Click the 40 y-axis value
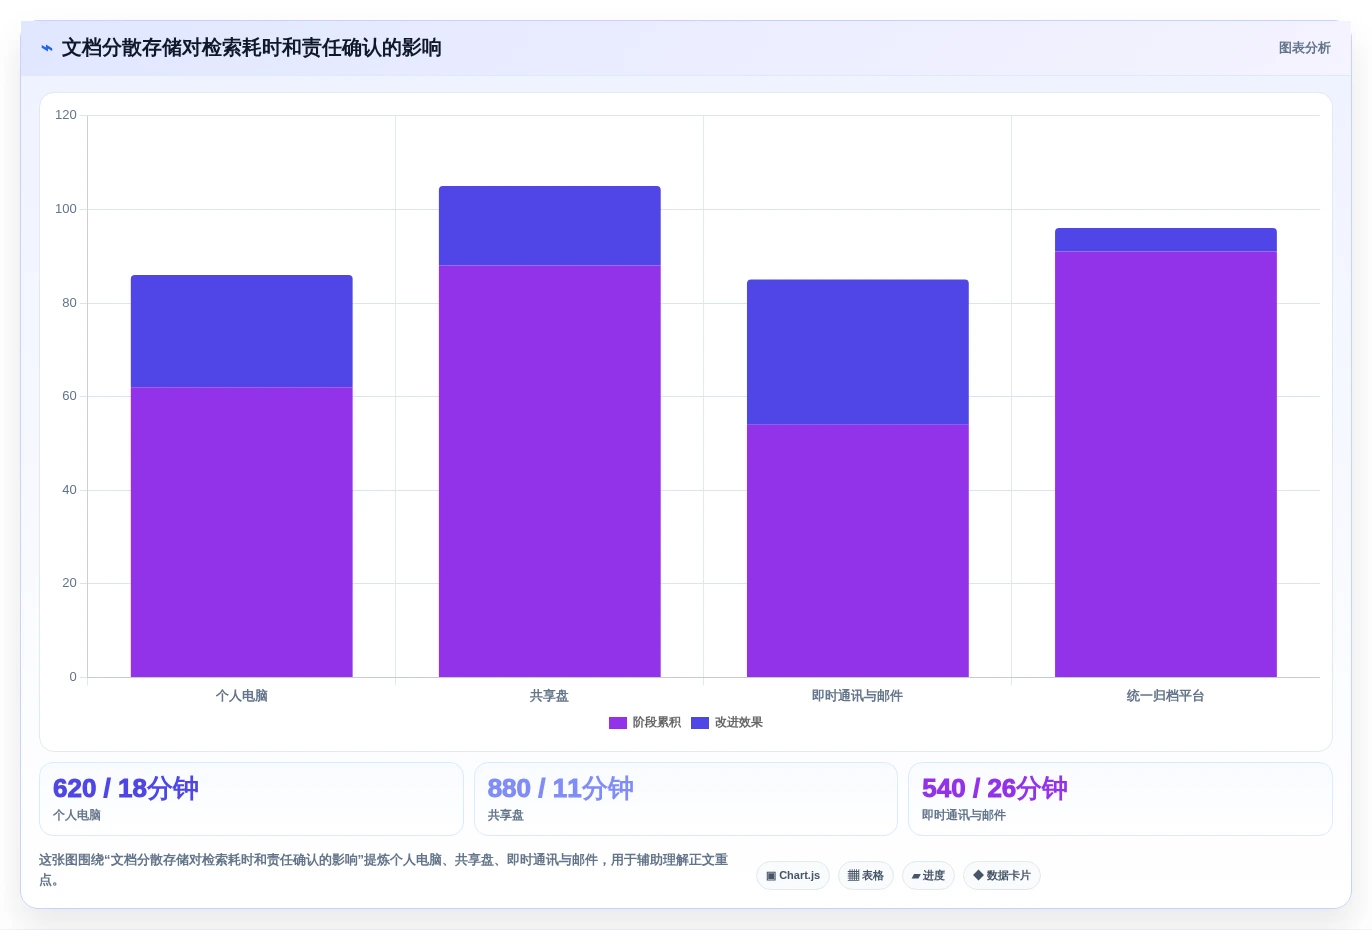Image resolution: width=1372 pixels, height=930 pixels. click(69, 490)
